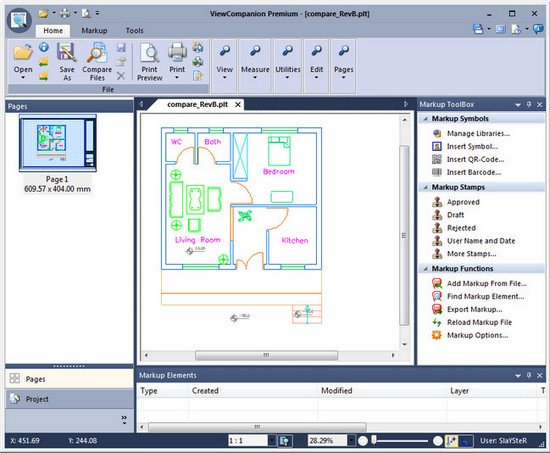Viewport: 550px width, 453px height.
Task: Click the Open folder icon in ribbon
Action: [23, 52]
